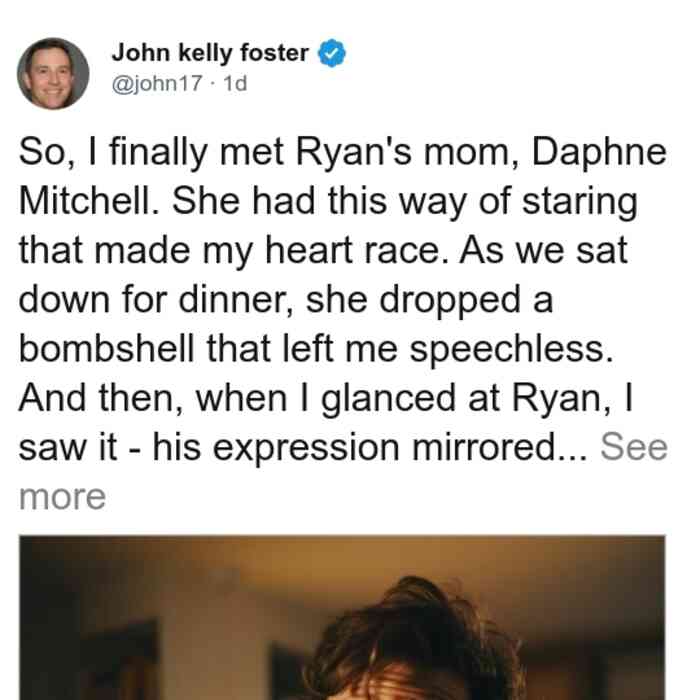Click the dark-haired person in the photo
Viewport: 700px width, 700px height.
pyautogui.click(x=413, y=639)
